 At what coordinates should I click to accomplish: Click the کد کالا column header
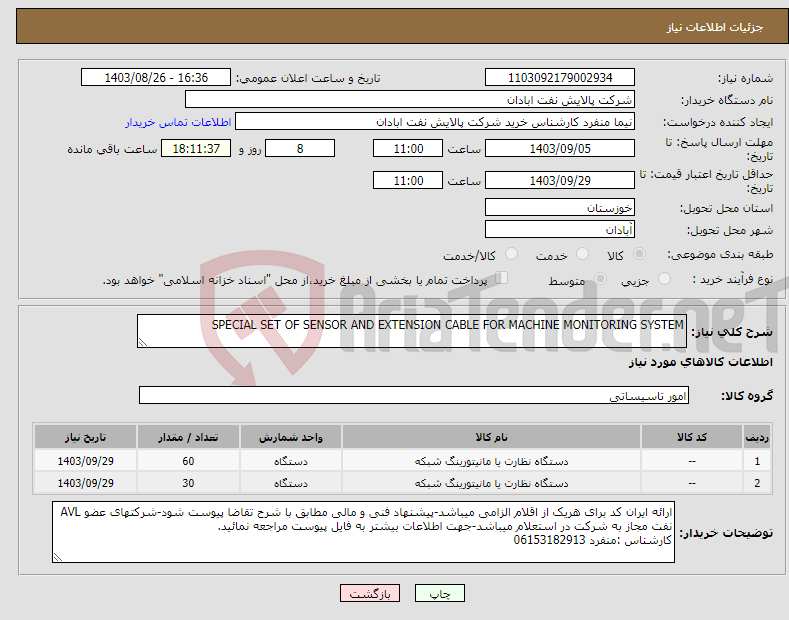point(691,437)
